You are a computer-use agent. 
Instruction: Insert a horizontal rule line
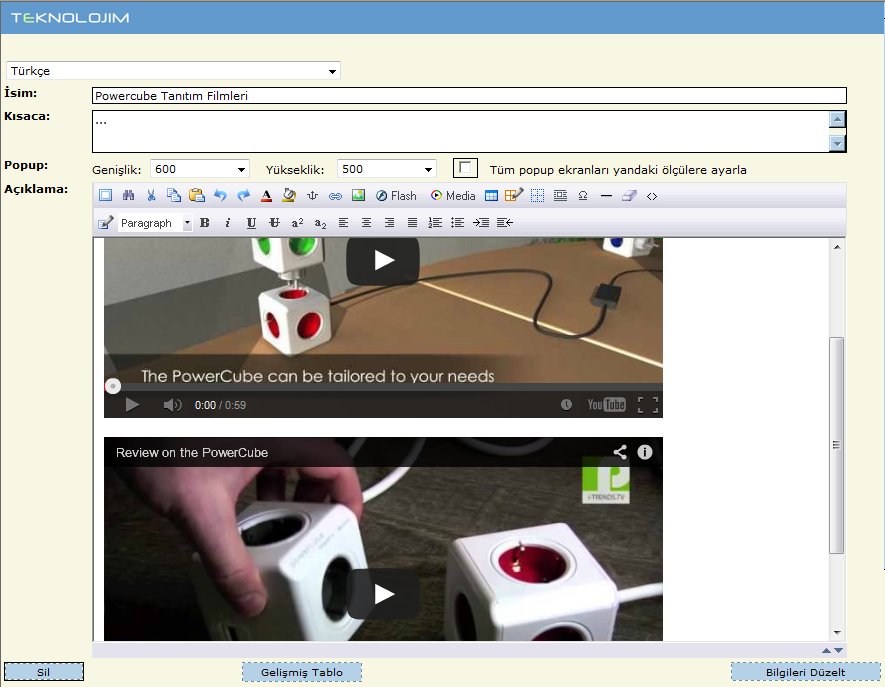tap(606, 196)
